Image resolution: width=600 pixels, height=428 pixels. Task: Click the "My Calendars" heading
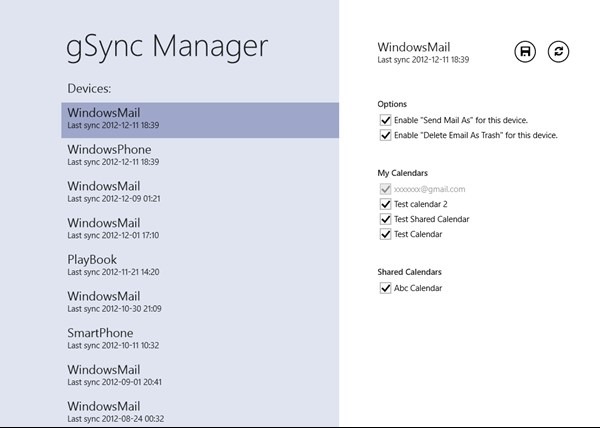coord(403,173)
